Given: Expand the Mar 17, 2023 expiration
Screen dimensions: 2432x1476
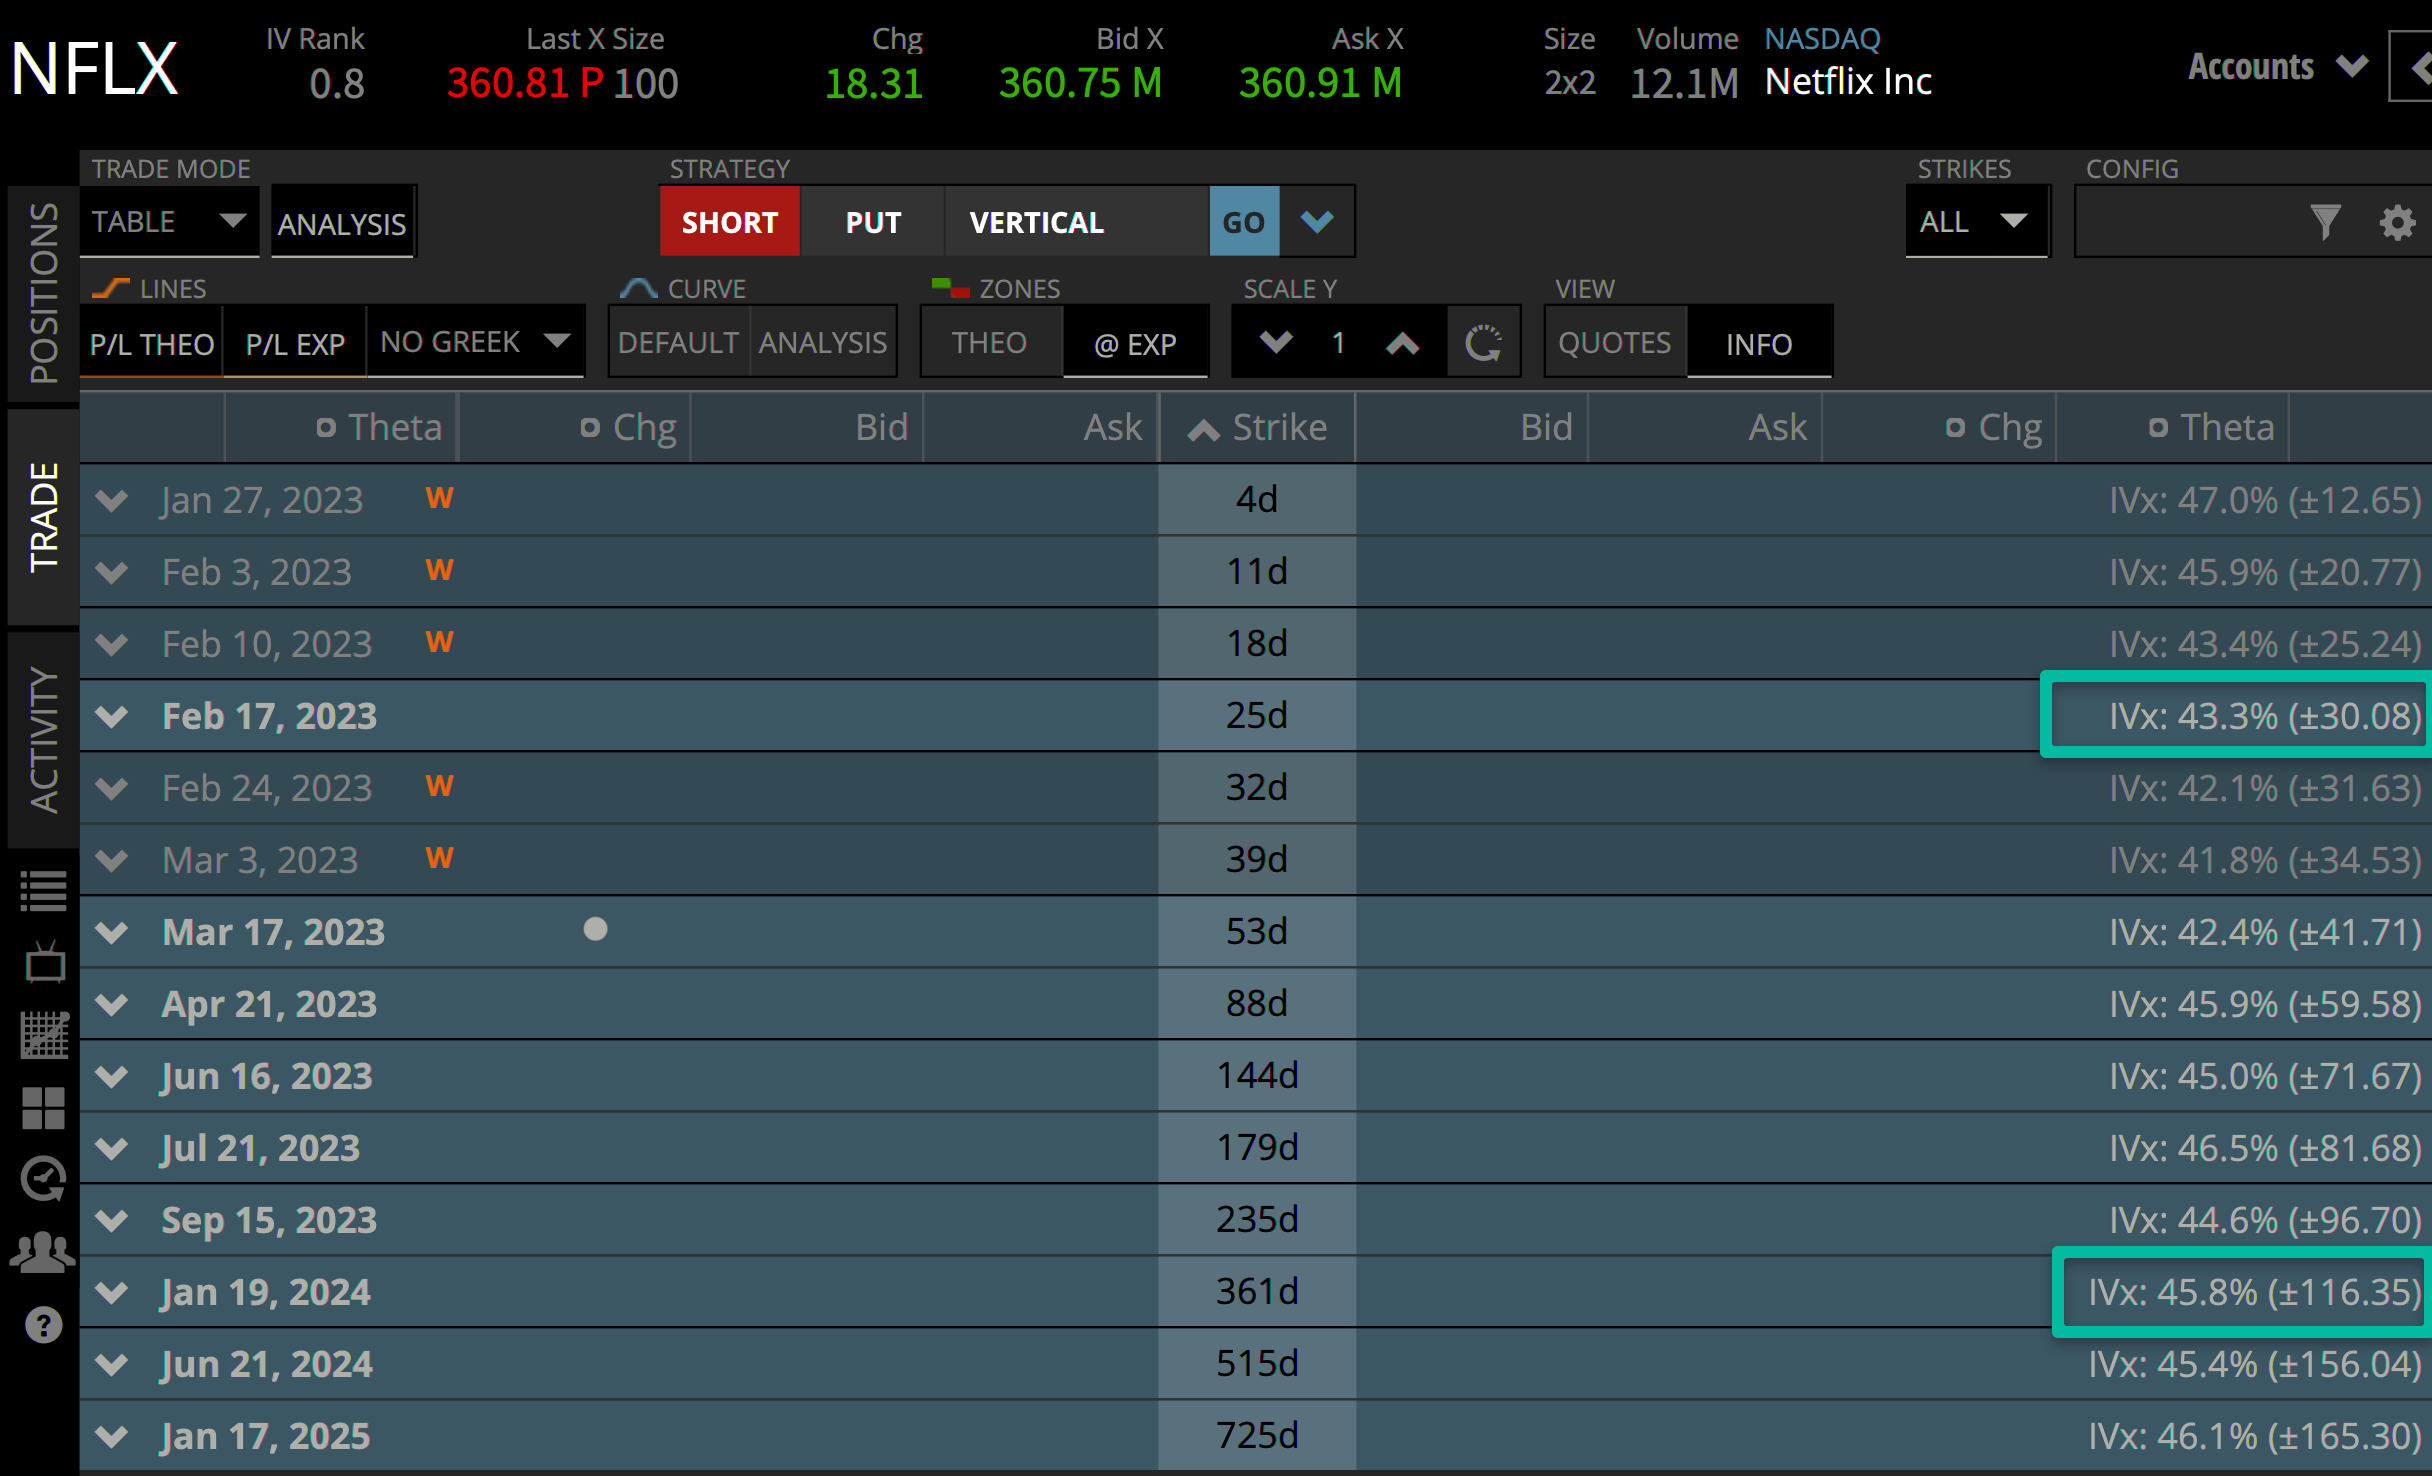Looking at the screenshot, I should [x=112, y=932].
